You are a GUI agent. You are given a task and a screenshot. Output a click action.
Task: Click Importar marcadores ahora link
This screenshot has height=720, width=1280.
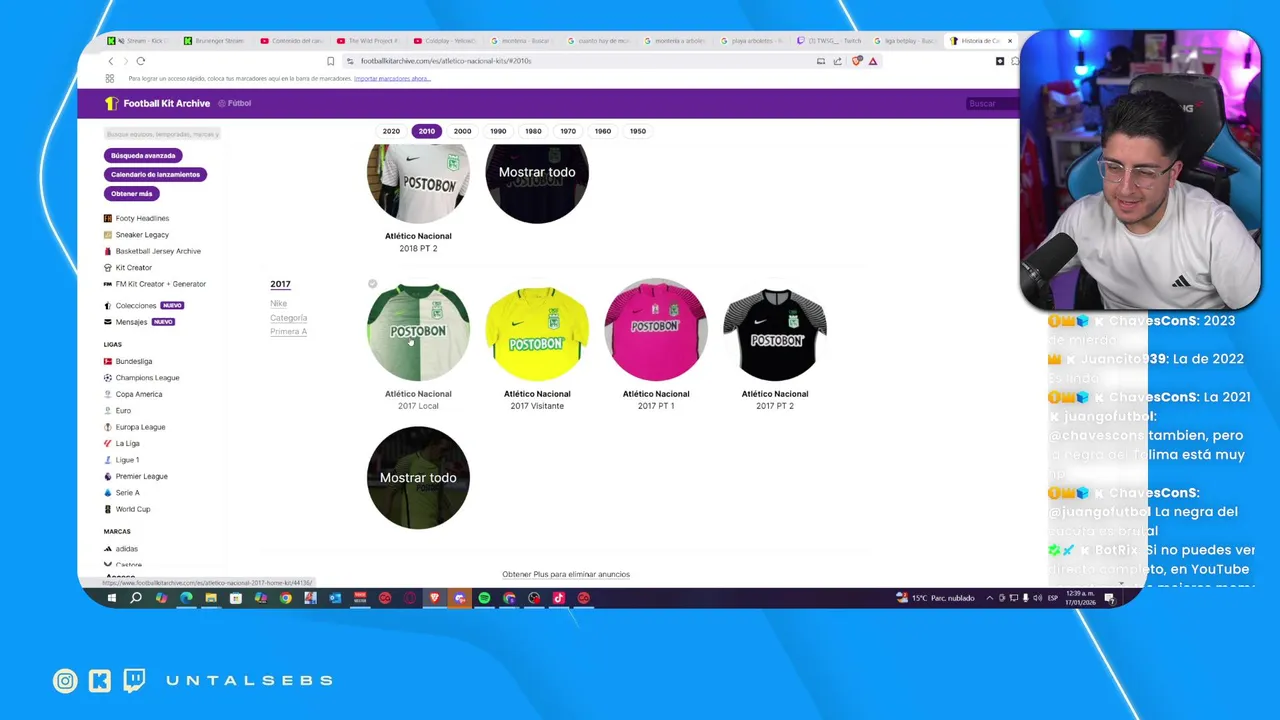pos(392,78)
